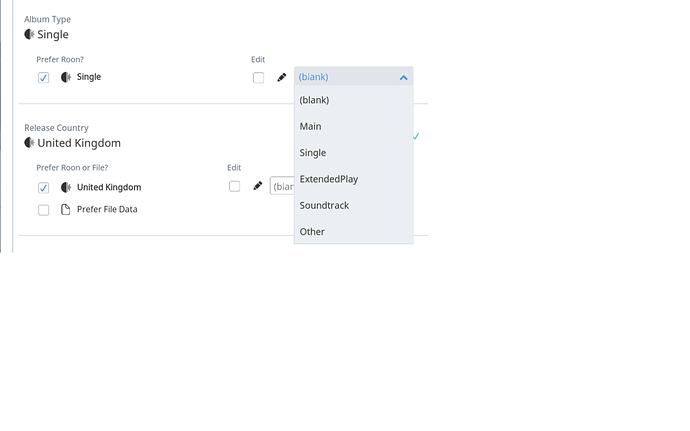This screenshot has width=690, height=431.
Task: Click the pencil icon in the Album Type edit row
Action: pyautogui.click(x=282, y=77)
